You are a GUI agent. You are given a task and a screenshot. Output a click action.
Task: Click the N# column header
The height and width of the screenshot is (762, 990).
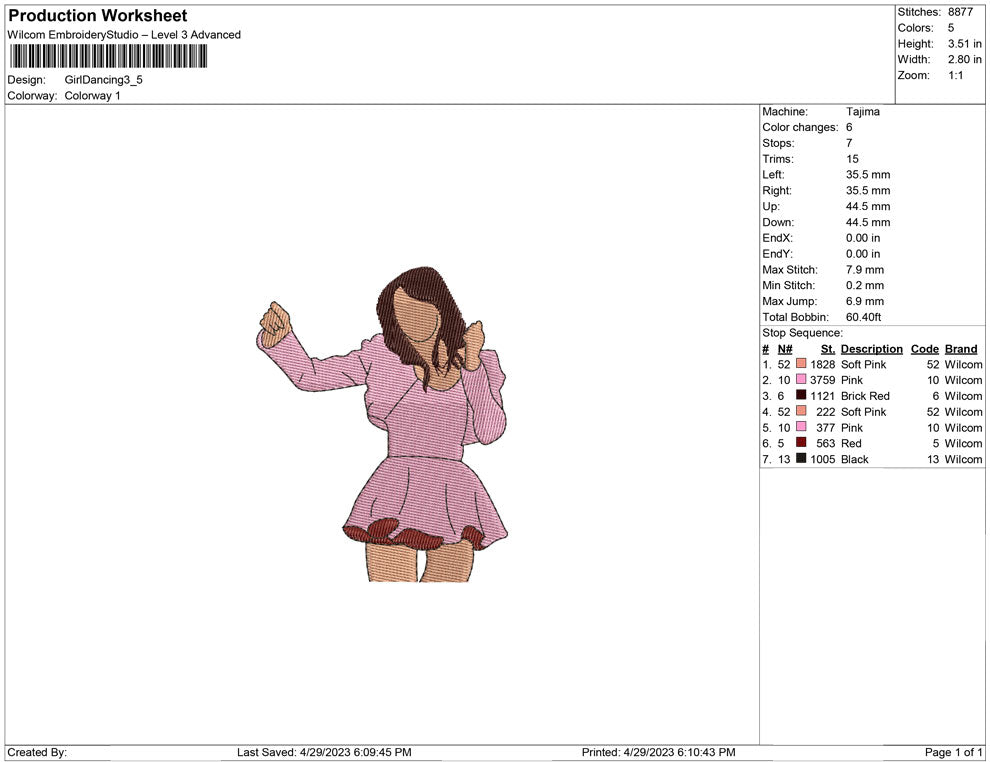(x=785, y=349)
